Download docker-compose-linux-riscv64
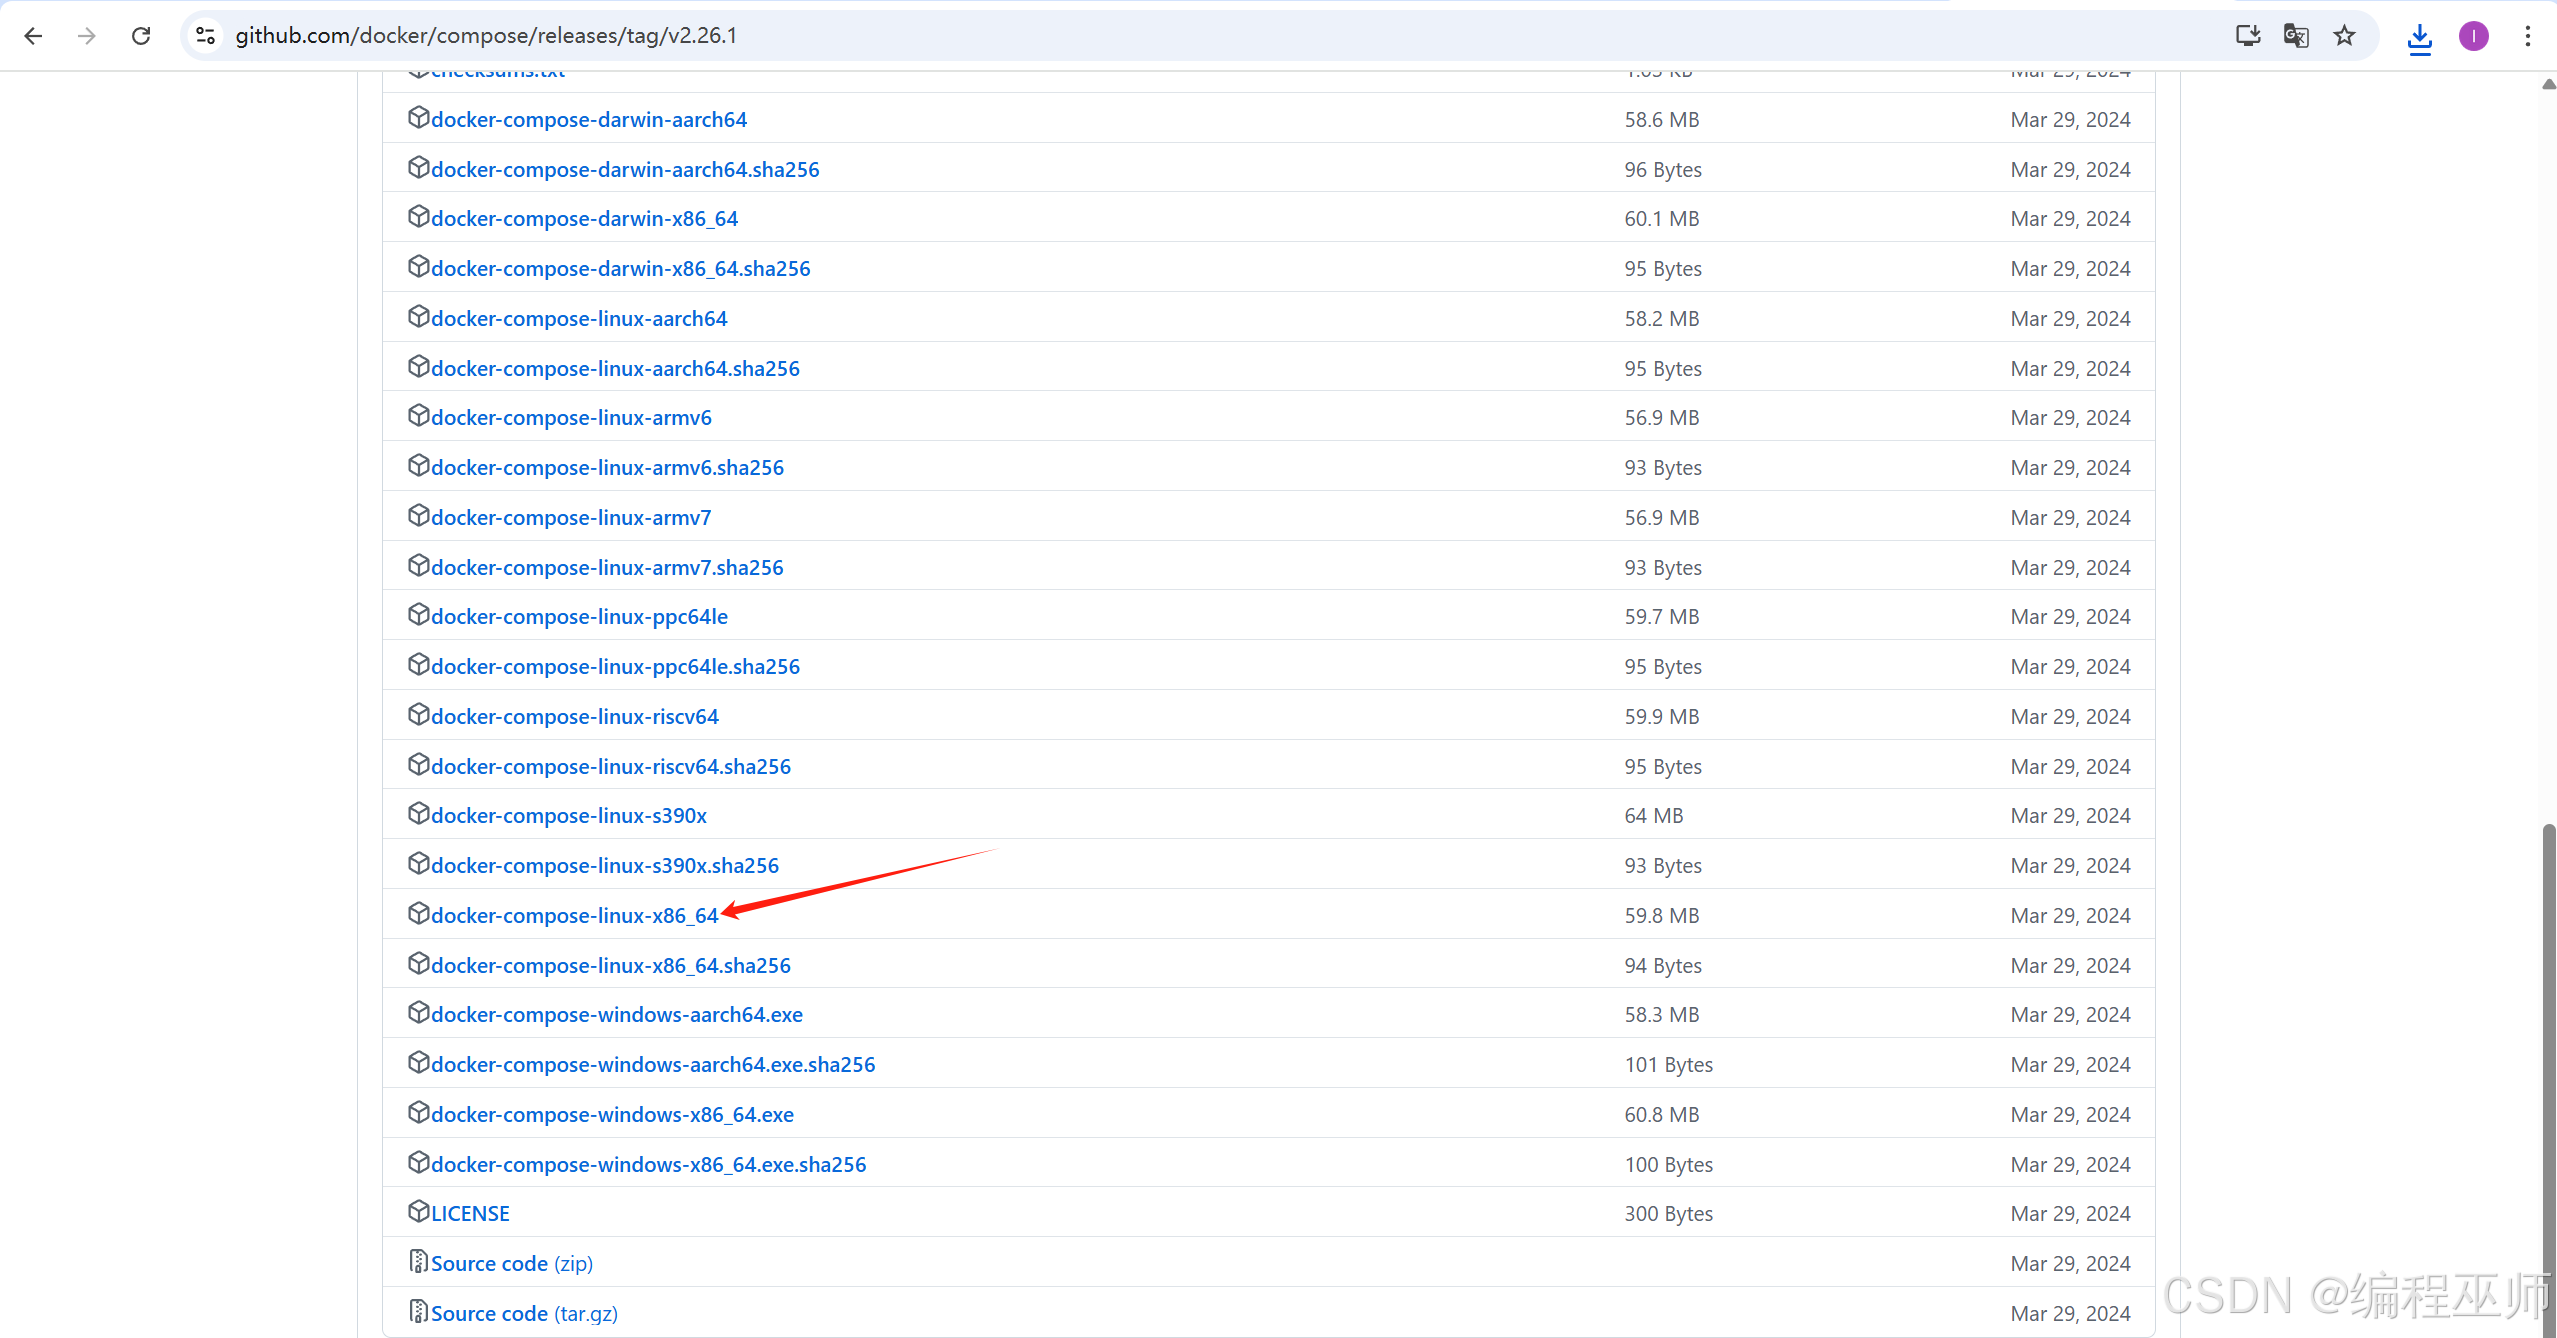 (575, 717)
